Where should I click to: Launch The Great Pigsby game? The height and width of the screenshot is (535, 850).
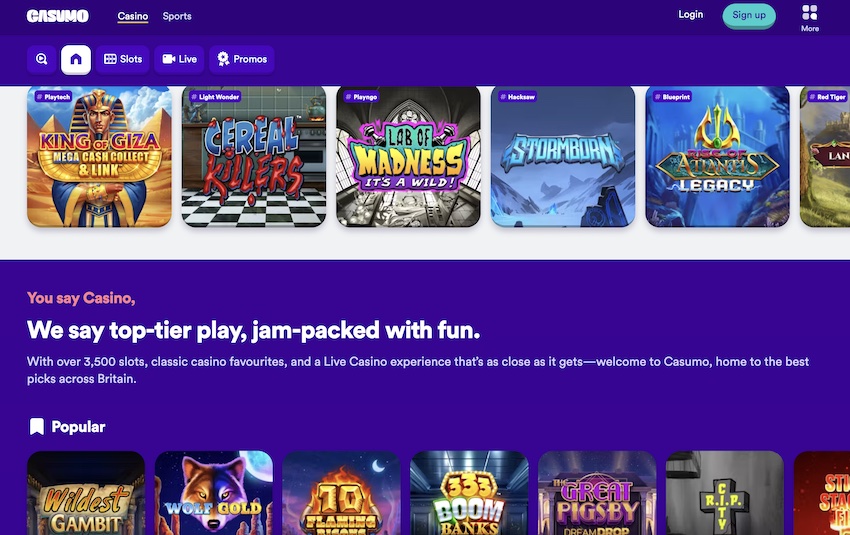coord(597,493)
